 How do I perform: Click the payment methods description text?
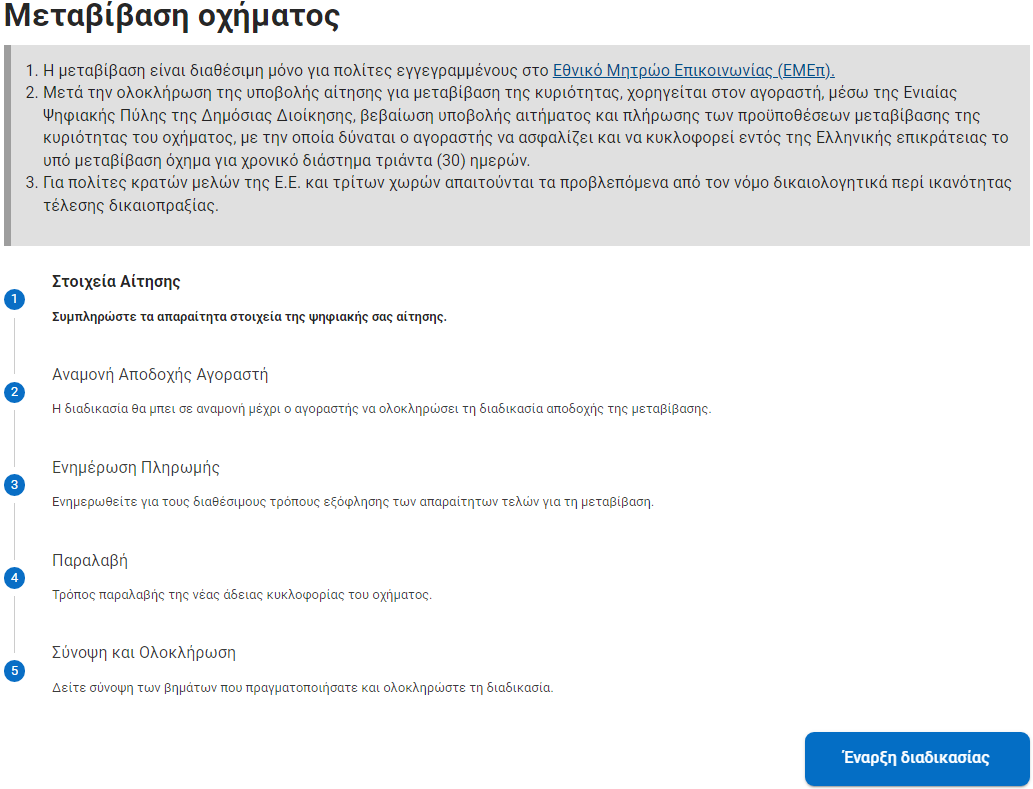352,502
